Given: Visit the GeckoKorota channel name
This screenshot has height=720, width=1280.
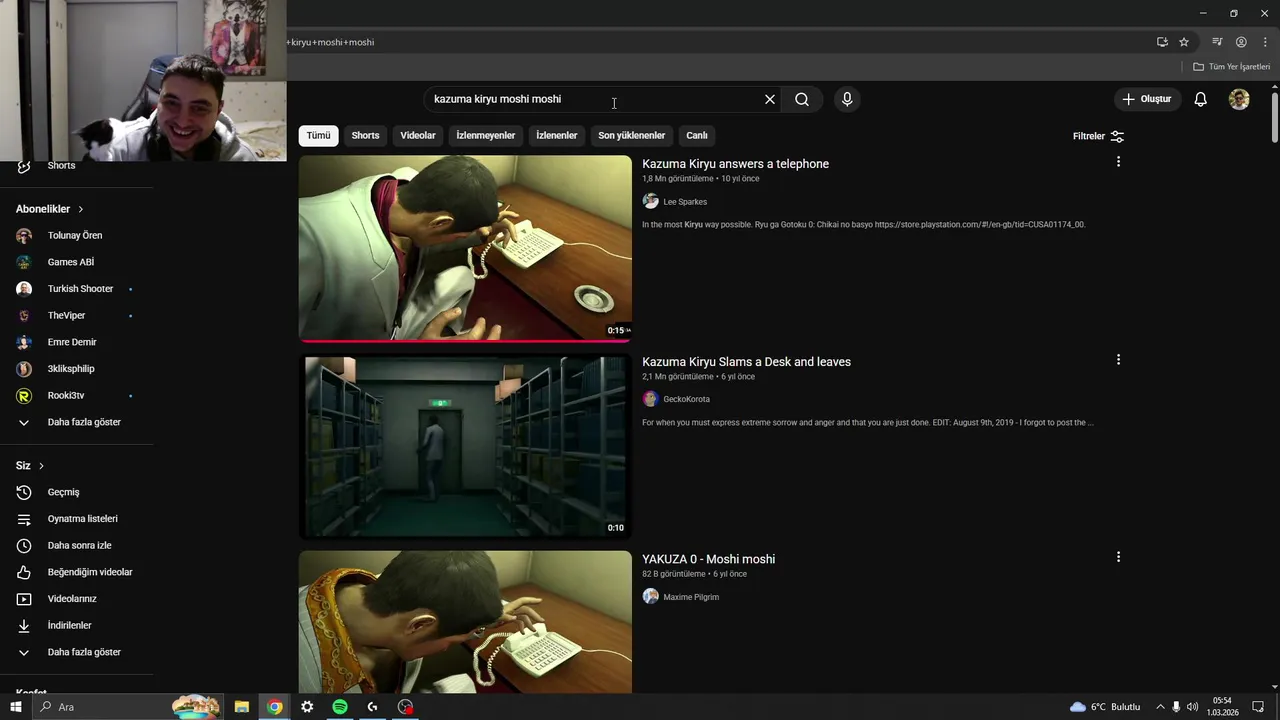Looking at the screenshot, I should 686,399.
